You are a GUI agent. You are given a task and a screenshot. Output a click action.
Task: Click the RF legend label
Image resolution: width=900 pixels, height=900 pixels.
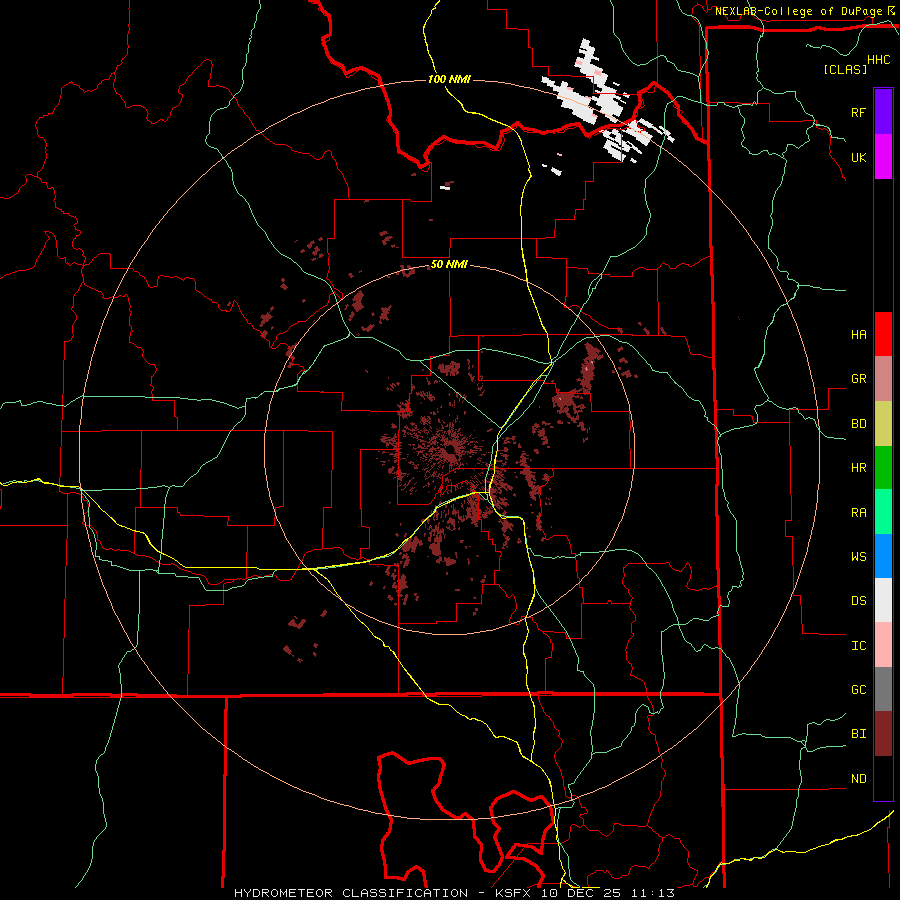point(858,112)
